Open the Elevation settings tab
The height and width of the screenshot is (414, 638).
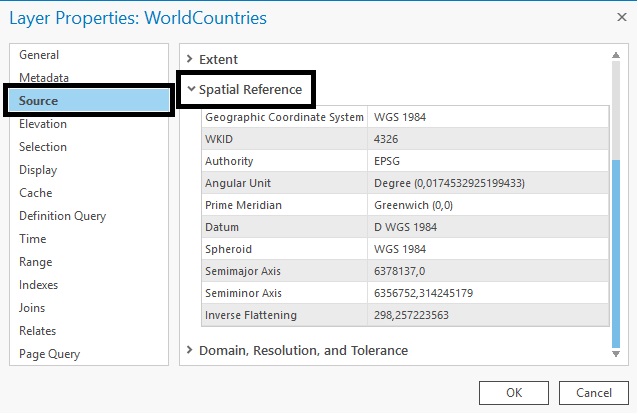tap(43, 124)
